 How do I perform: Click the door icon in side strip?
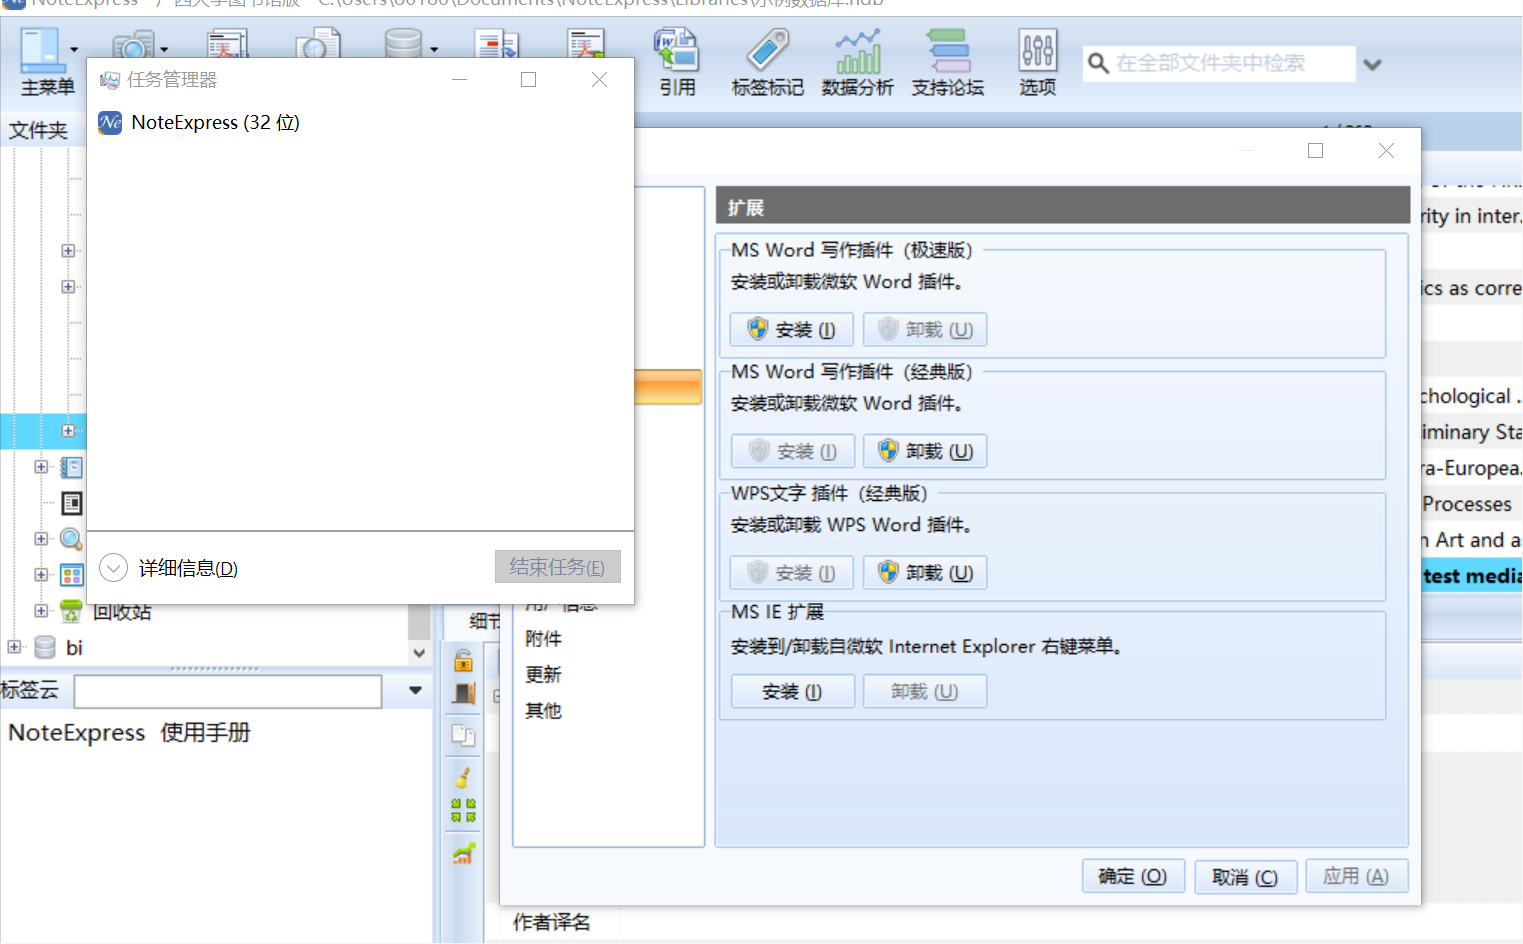click(x=464, y=693)
